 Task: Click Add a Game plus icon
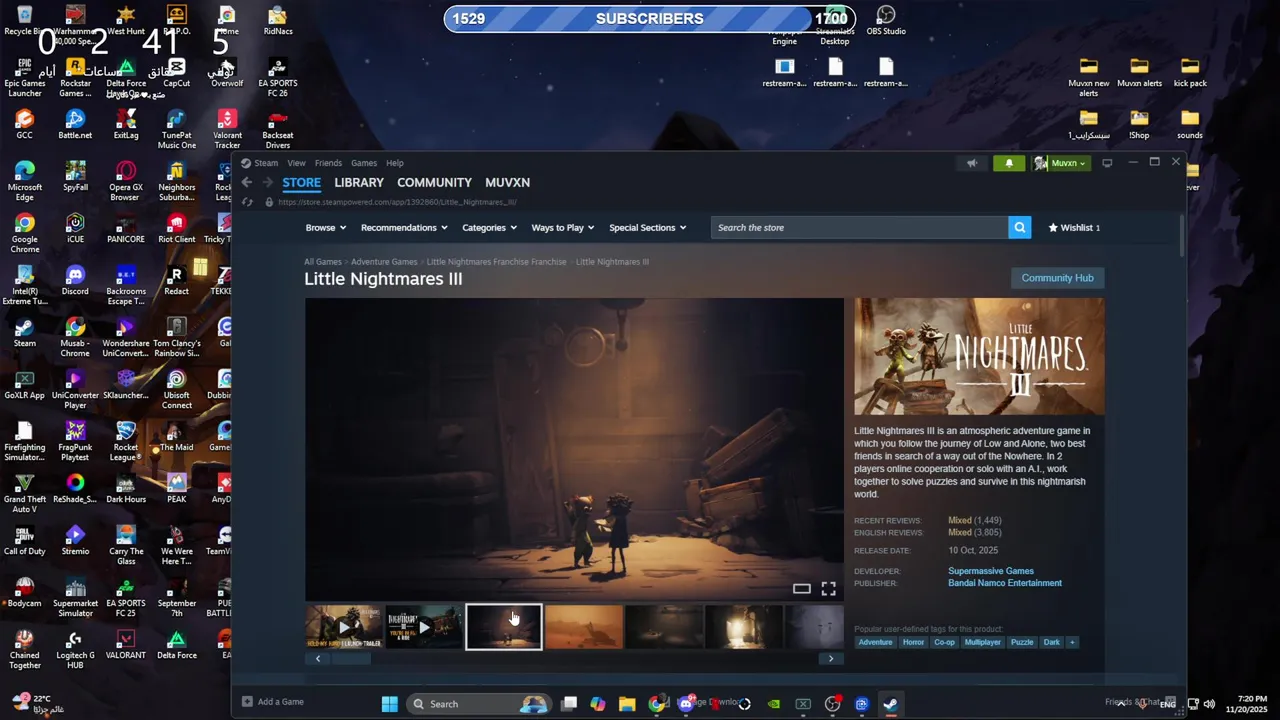(248, 702)
